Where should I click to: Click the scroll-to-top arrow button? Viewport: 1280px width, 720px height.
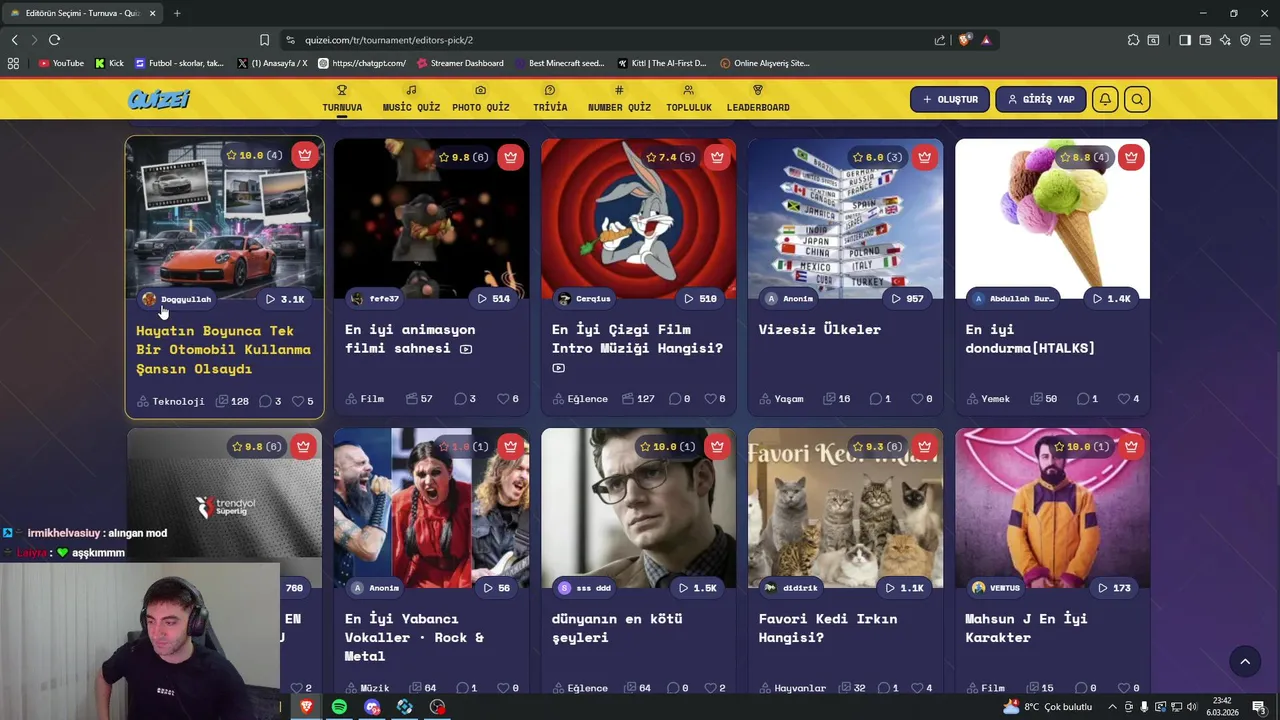point(1245,661)
